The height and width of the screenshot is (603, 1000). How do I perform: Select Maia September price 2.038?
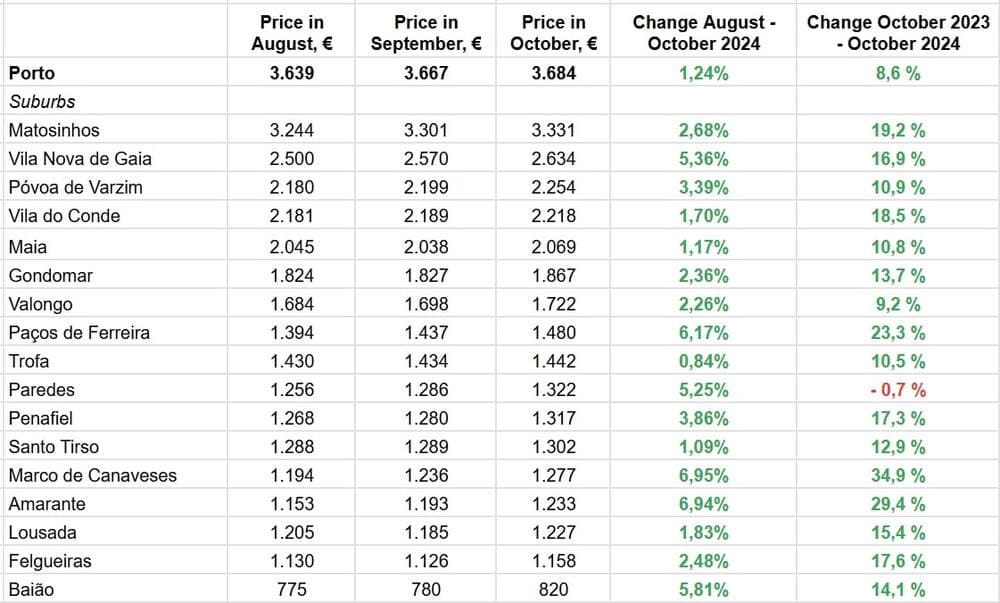[x=427, y=245]
